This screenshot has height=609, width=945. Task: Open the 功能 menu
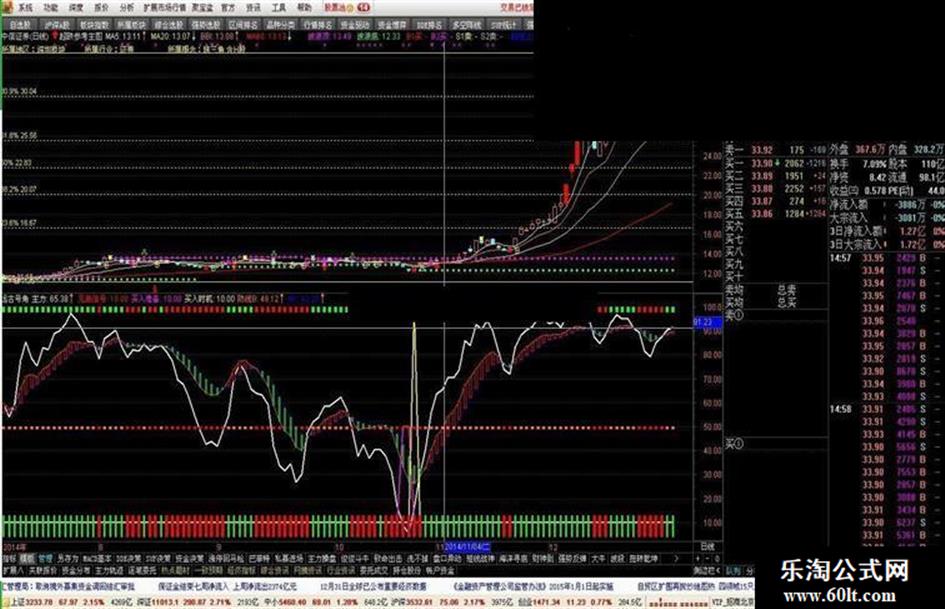point(51,8)
